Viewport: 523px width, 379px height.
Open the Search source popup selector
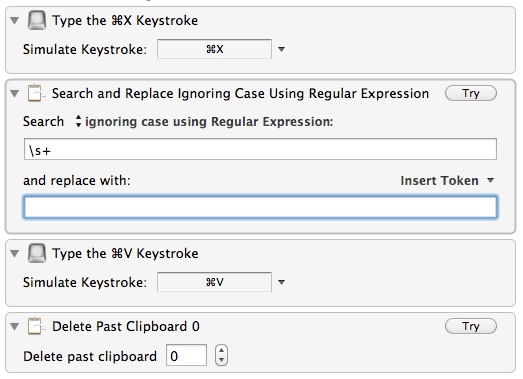coord(78,121)
